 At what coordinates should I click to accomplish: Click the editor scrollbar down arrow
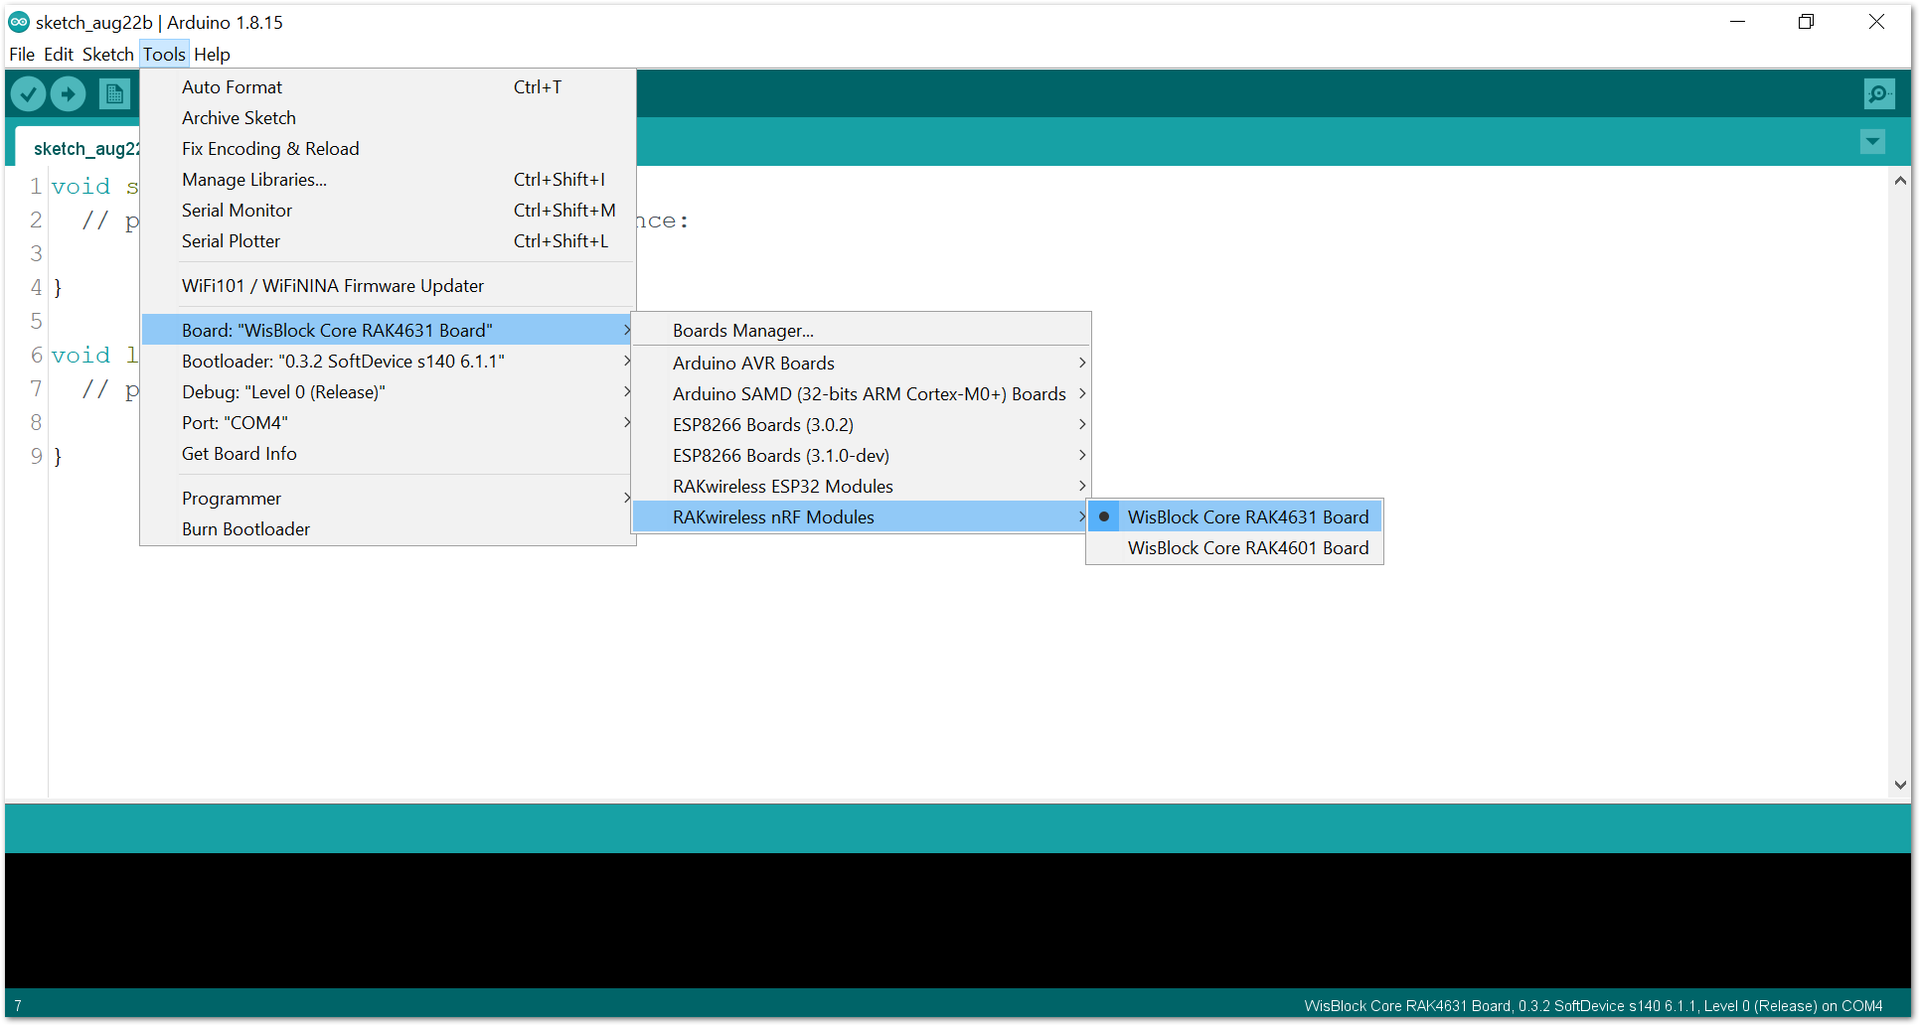[1900, 785]
